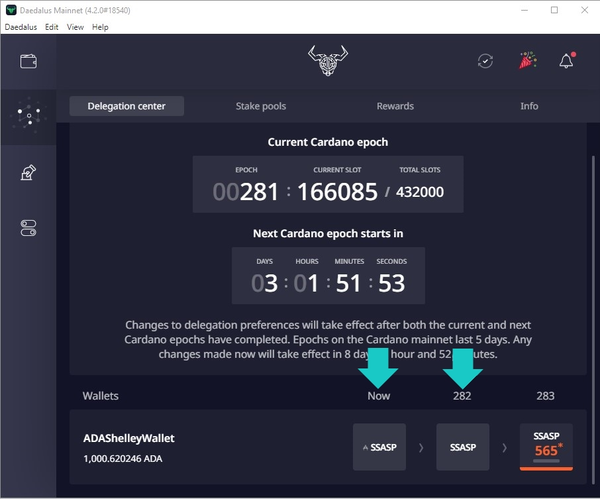Open the notifications bell icon

click(567, 60)
